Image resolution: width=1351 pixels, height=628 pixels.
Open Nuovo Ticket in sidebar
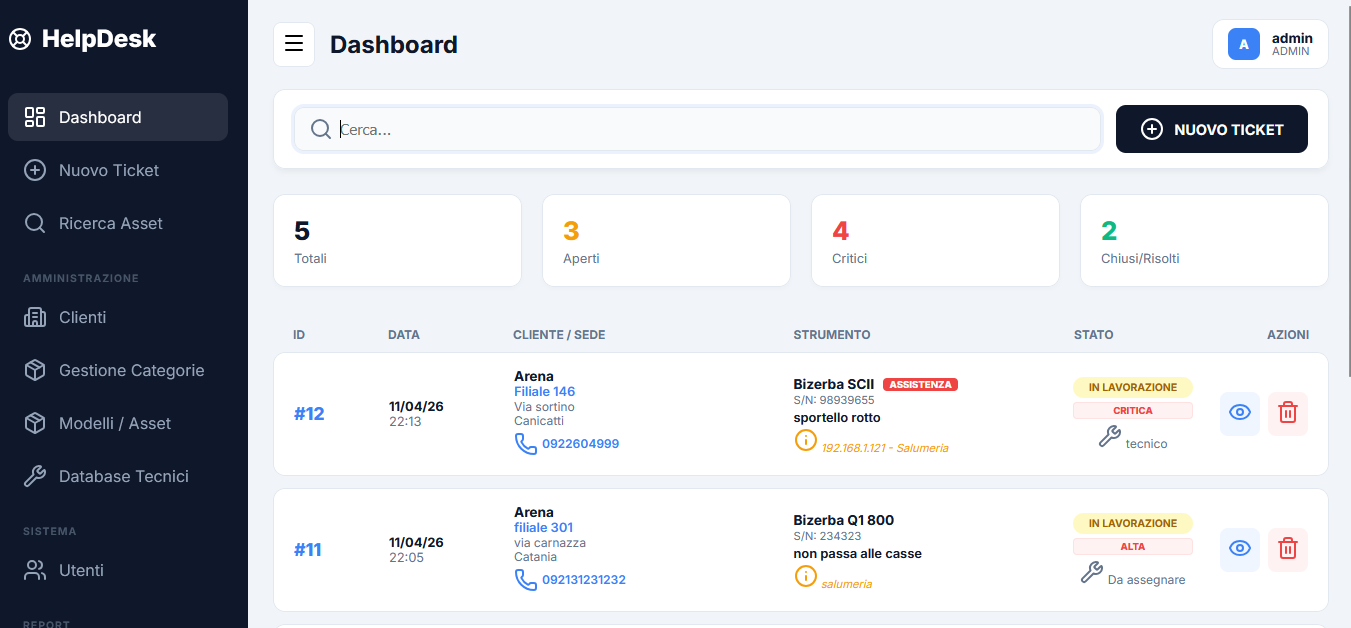pos(109,170)
